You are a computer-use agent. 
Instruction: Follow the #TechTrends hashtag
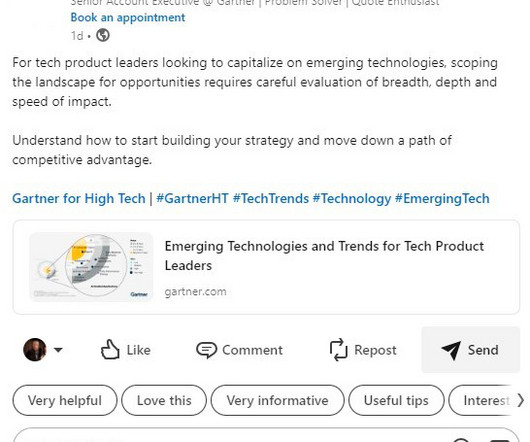coord(271,198)
